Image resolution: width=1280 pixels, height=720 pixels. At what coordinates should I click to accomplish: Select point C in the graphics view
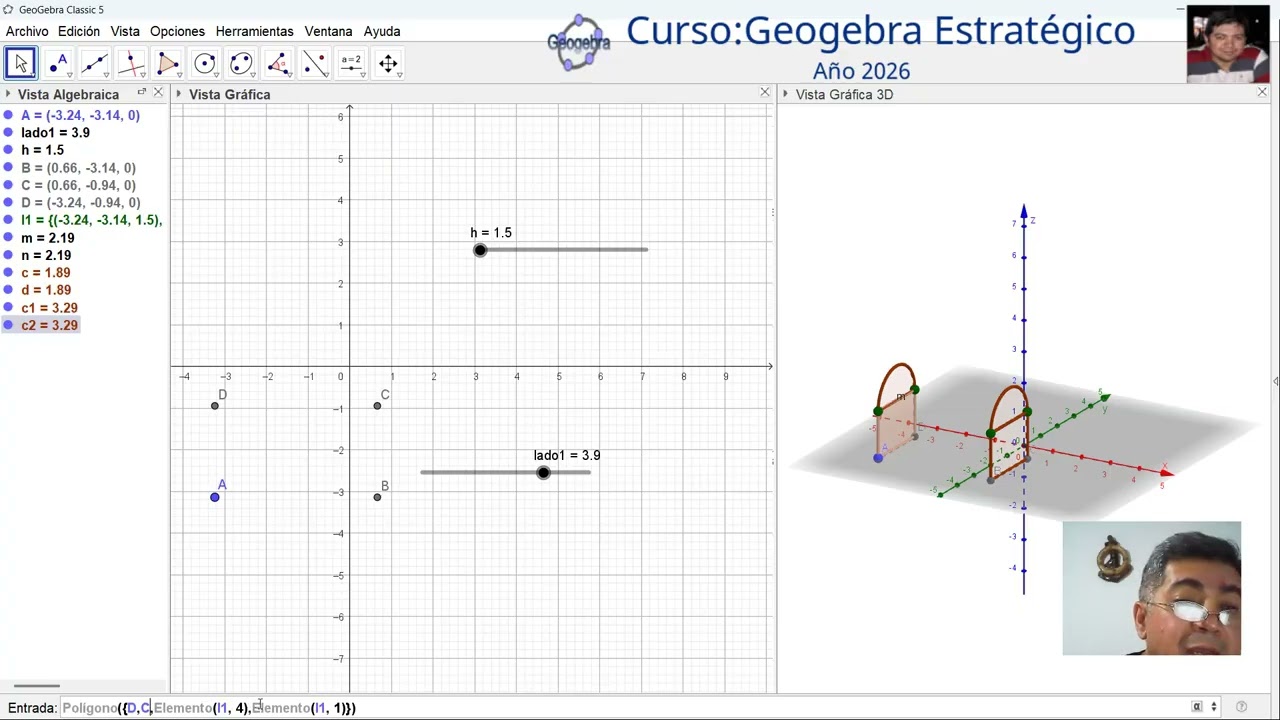pos(377,405)
